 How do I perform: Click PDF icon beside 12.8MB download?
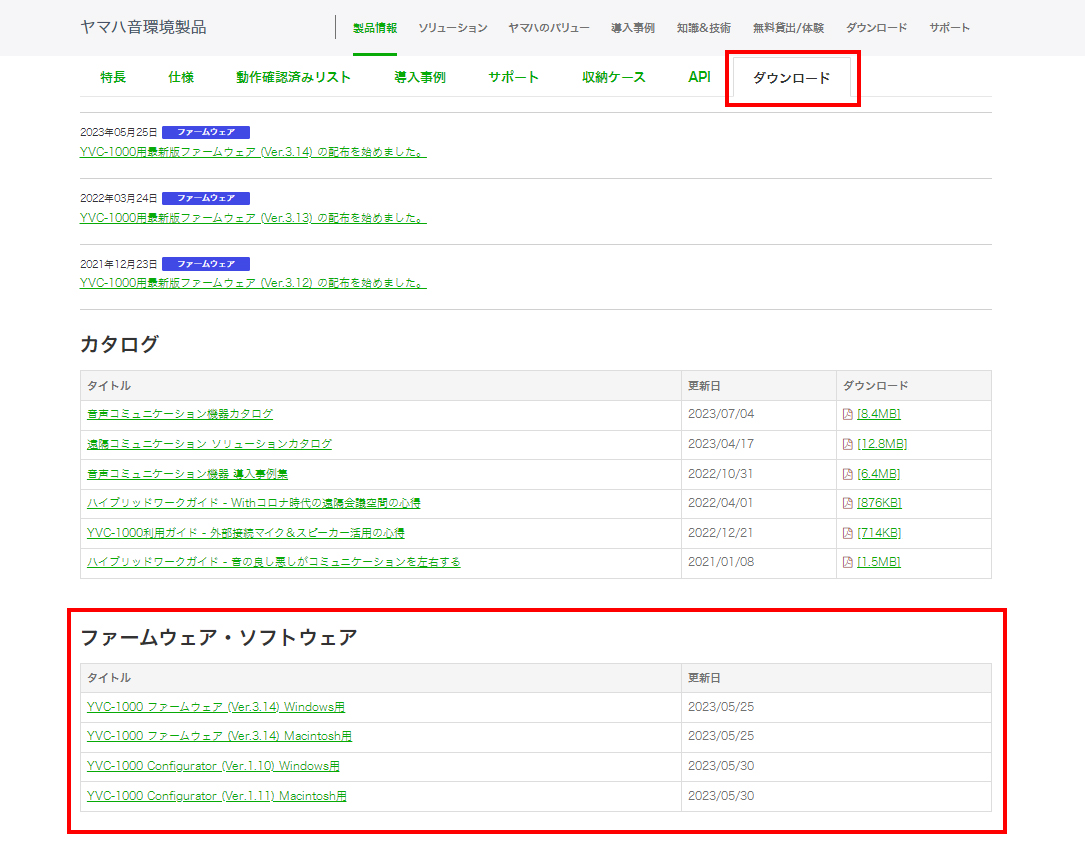848,444
